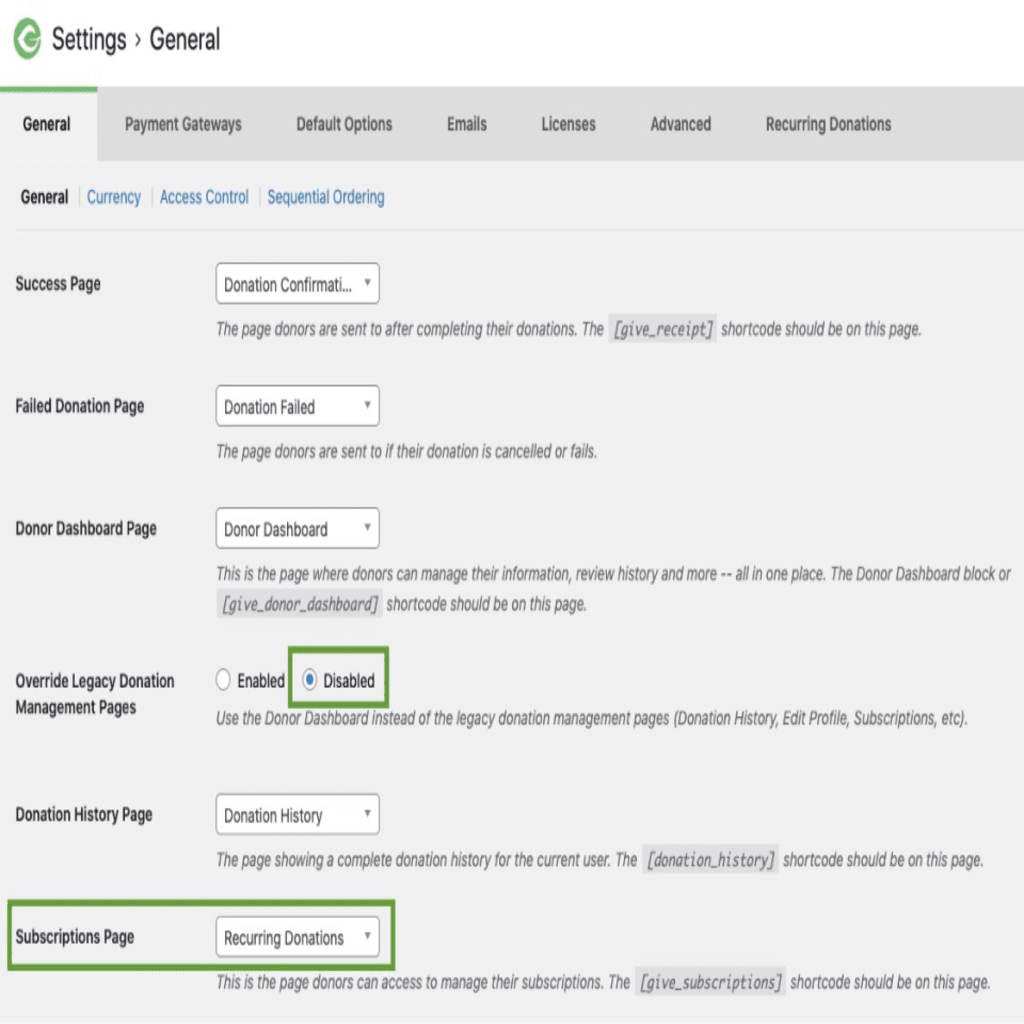Click the Subscriptions Page label

click(74, 936)
